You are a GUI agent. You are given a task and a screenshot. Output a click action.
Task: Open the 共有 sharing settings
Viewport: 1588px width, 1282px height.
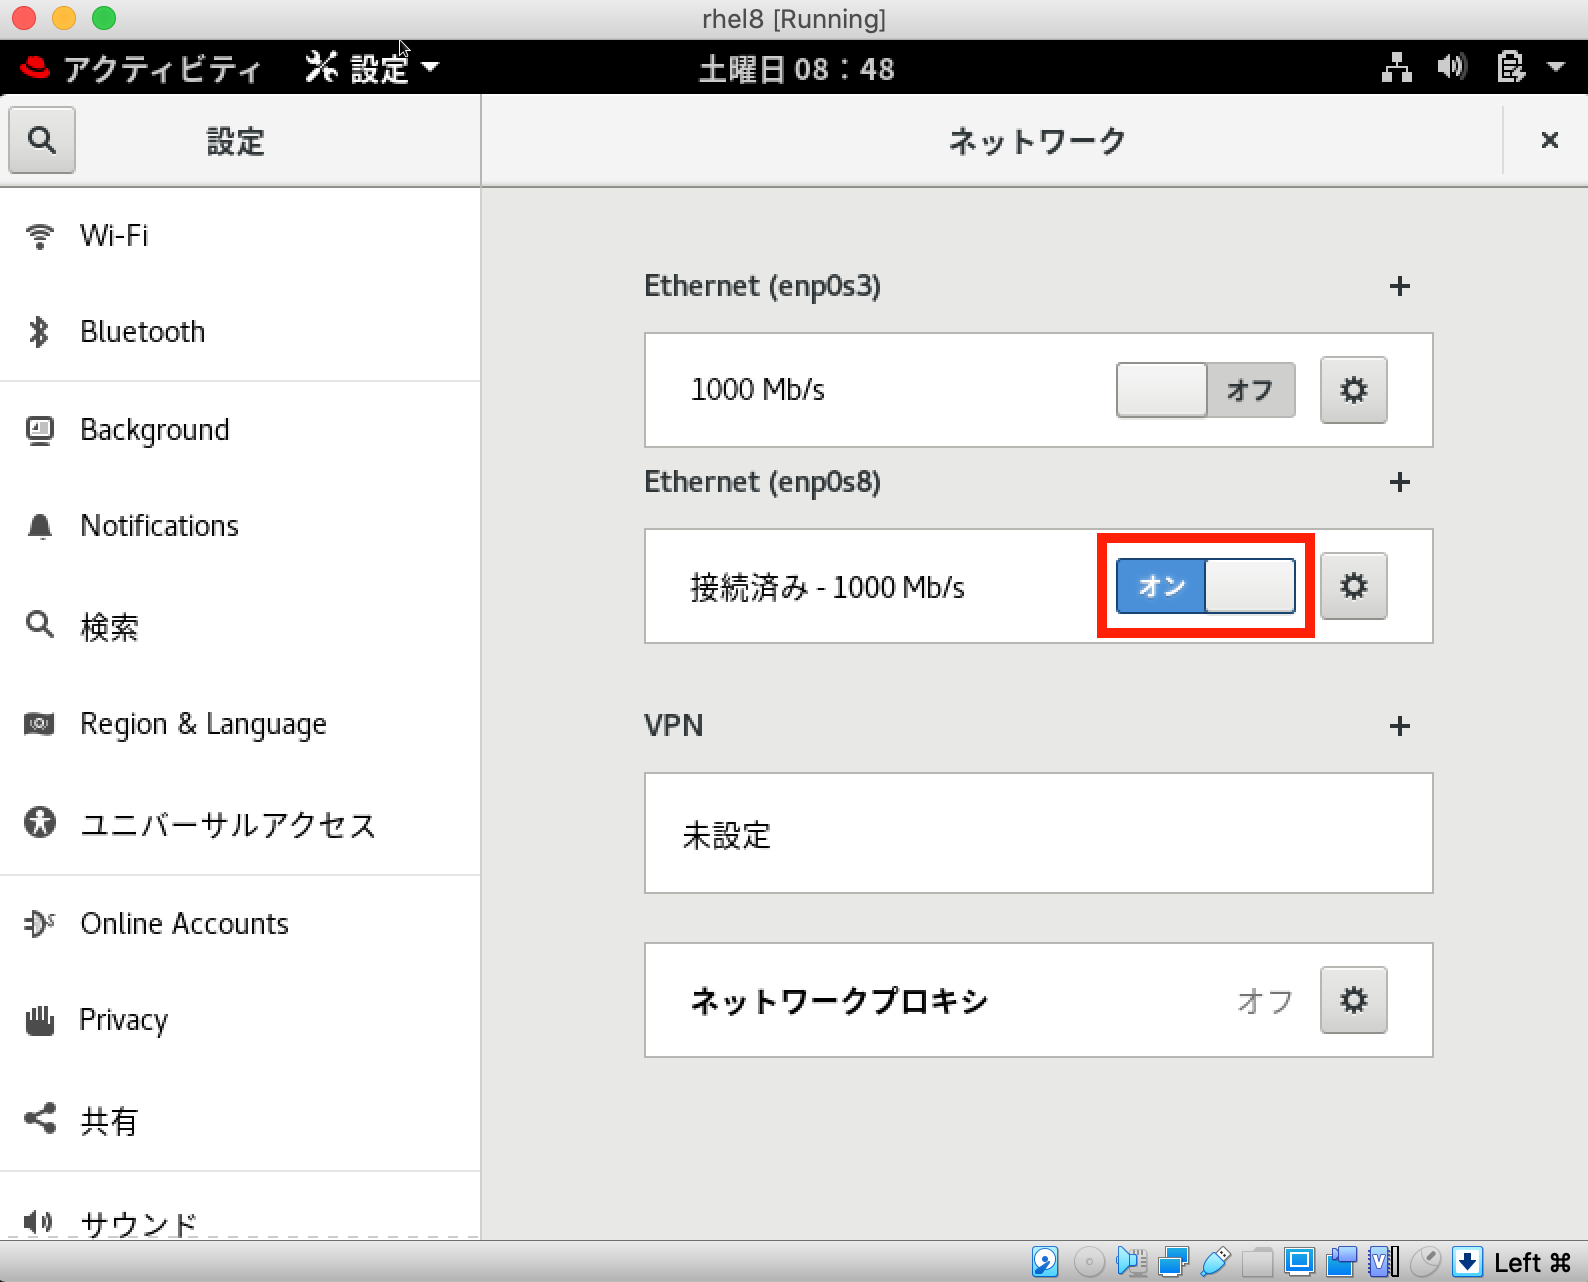tap(240, 1120)
